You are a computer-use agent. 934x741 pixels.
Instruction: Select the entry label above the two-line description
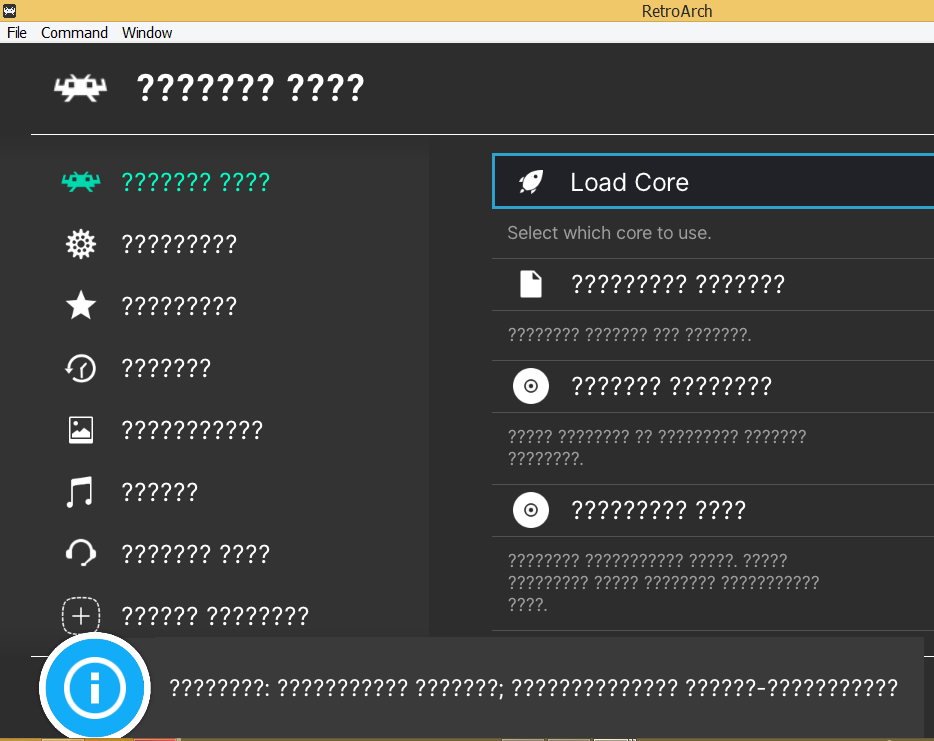(671, 386)
